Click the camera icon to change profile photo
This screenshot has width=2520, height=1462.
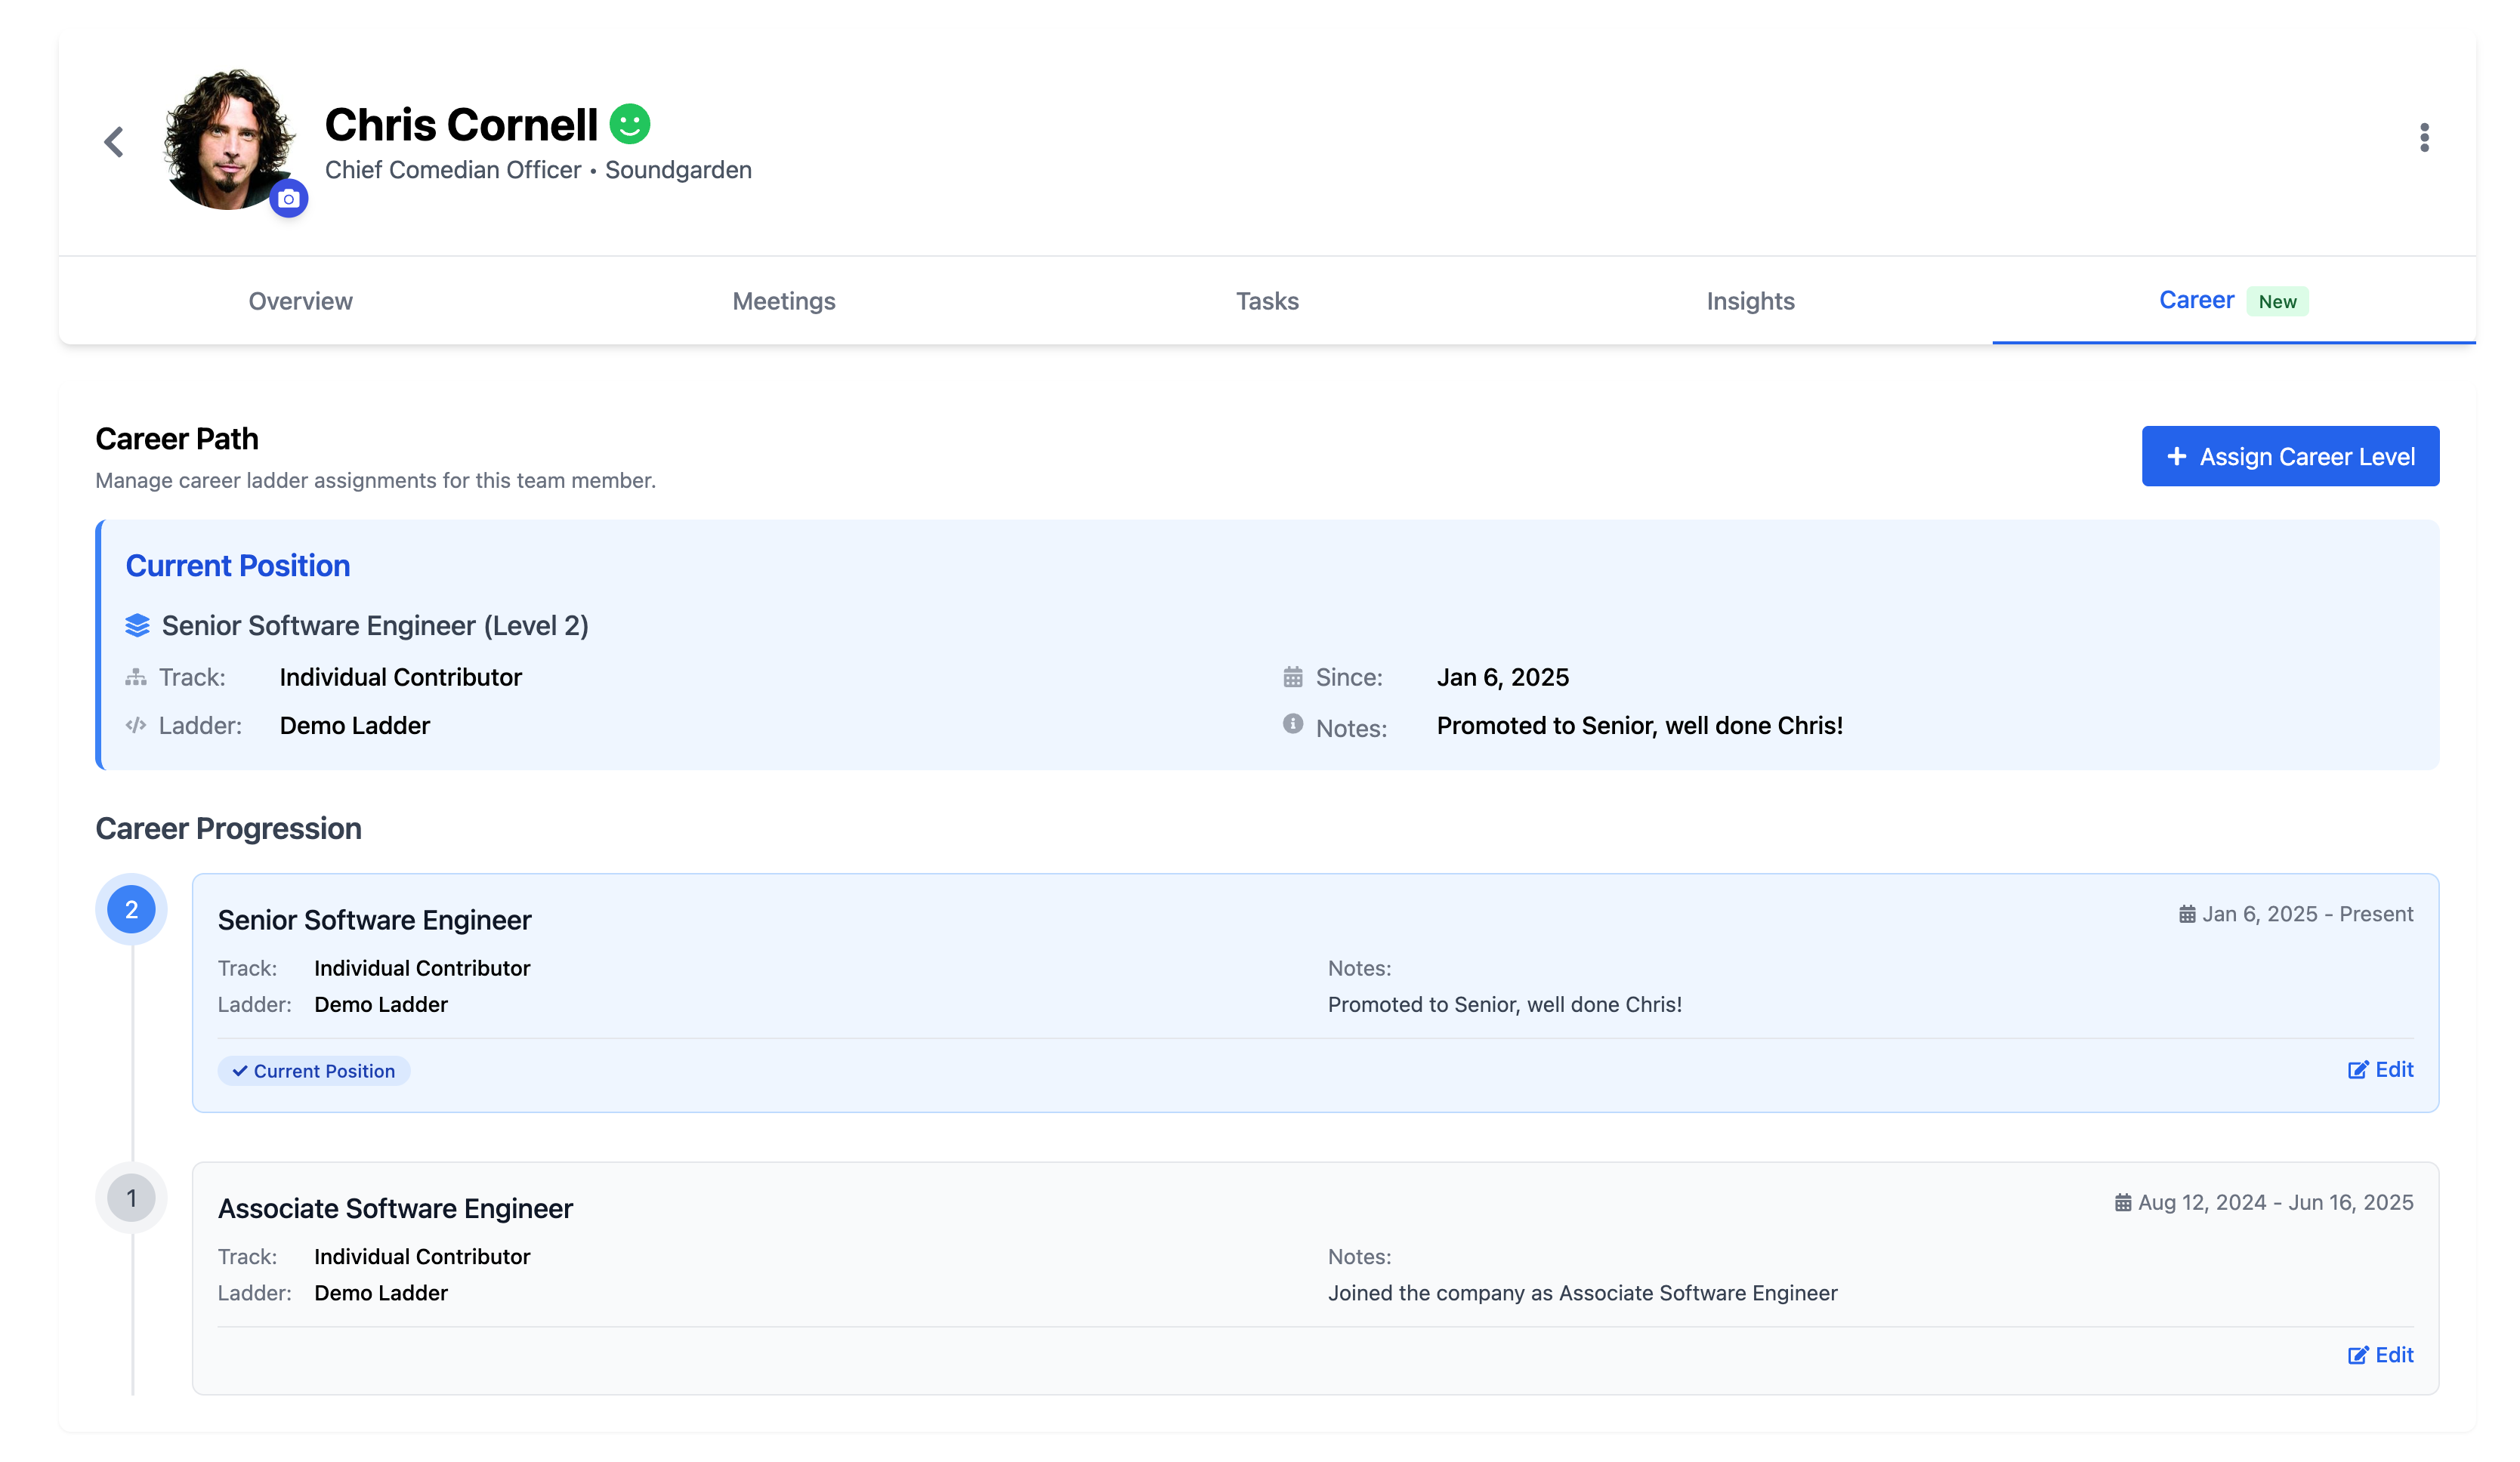coord(289,199)
